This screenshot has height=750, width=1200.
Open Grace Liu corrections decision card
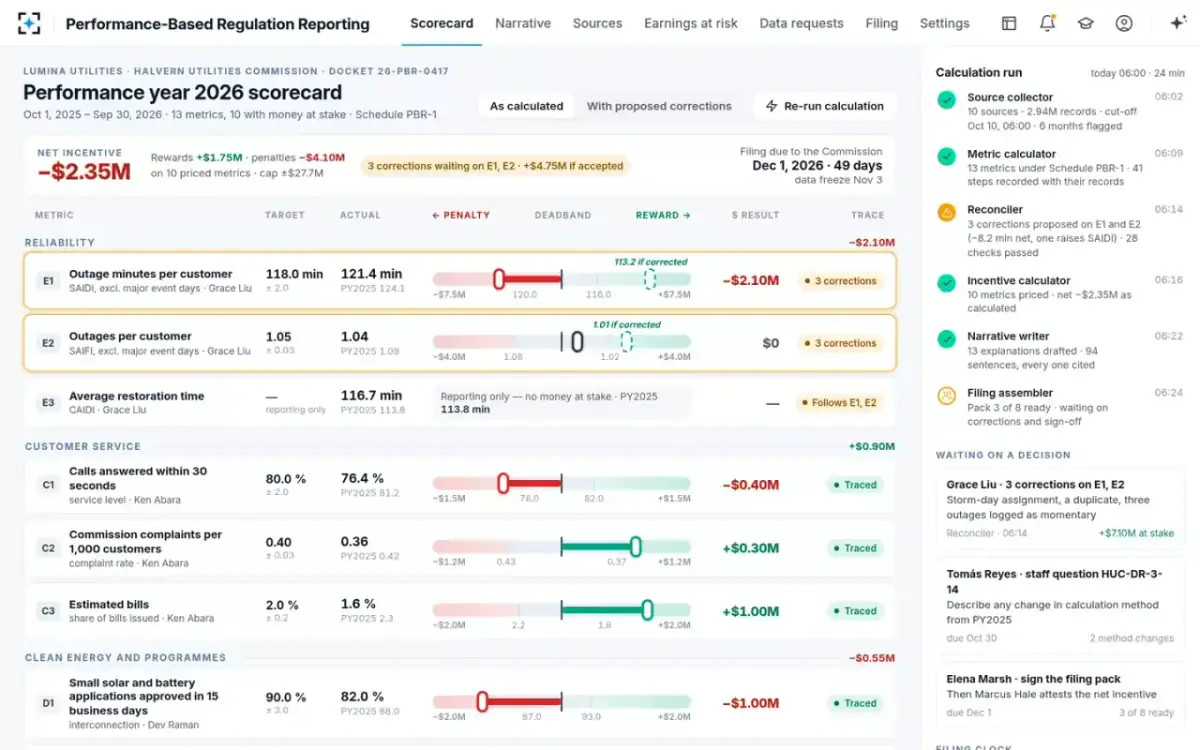(x=1060, y=508)
